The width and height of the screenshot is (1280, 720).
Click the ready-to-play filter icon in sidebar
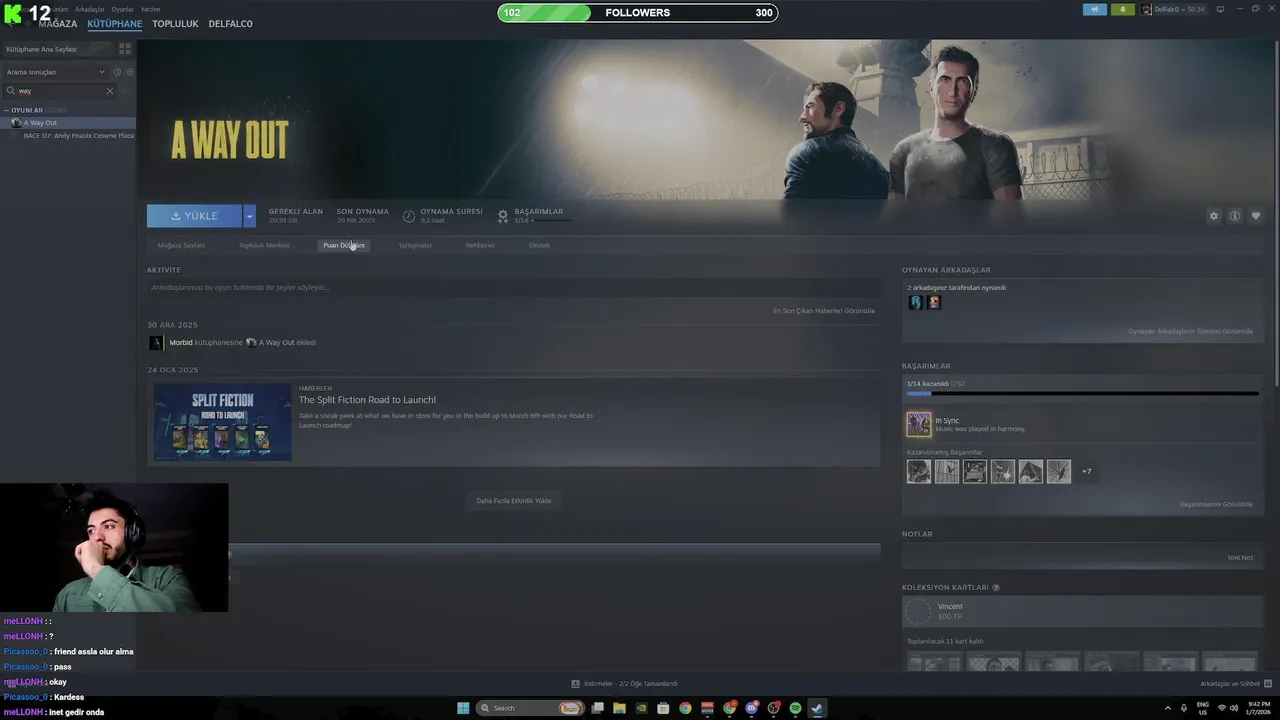click(130, 72)
